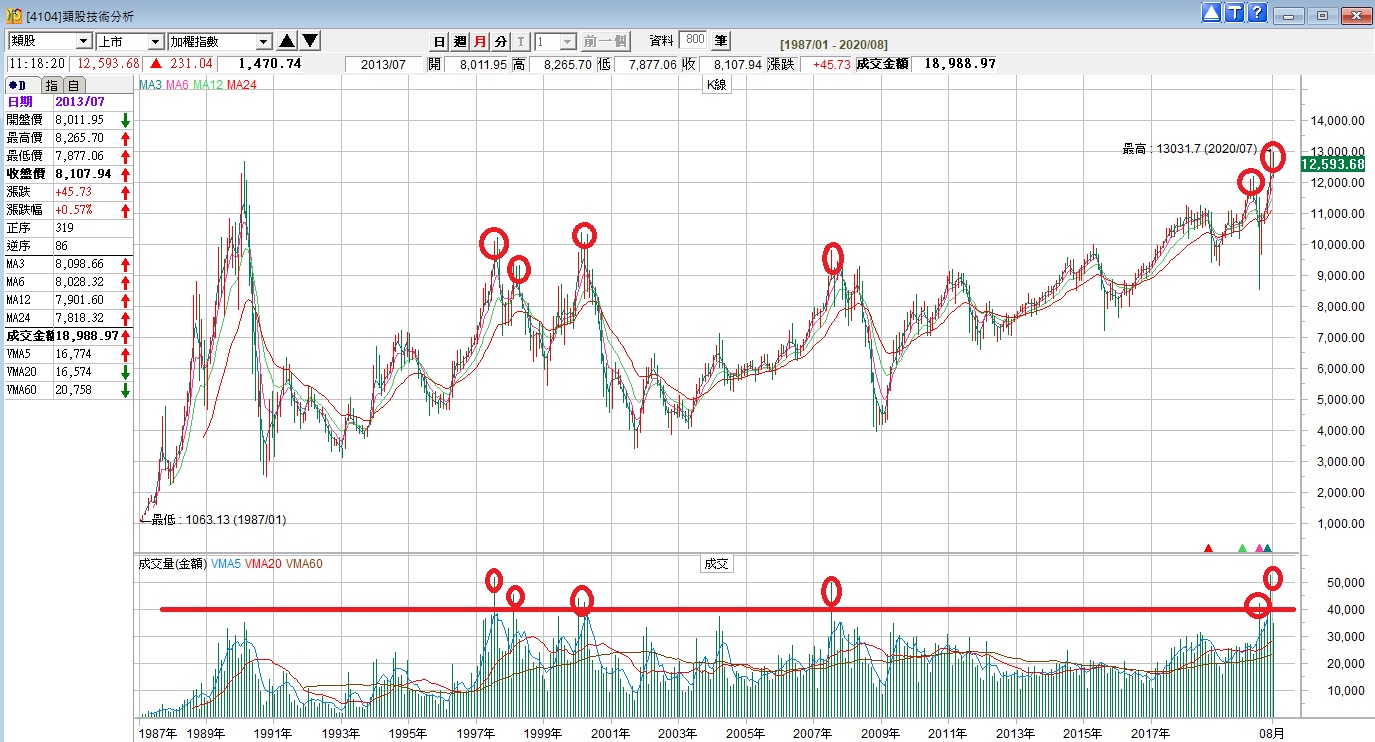The width and height of the screenshot is (1375, 742).
Task: Select the D data tab
Action: [23, 85]
